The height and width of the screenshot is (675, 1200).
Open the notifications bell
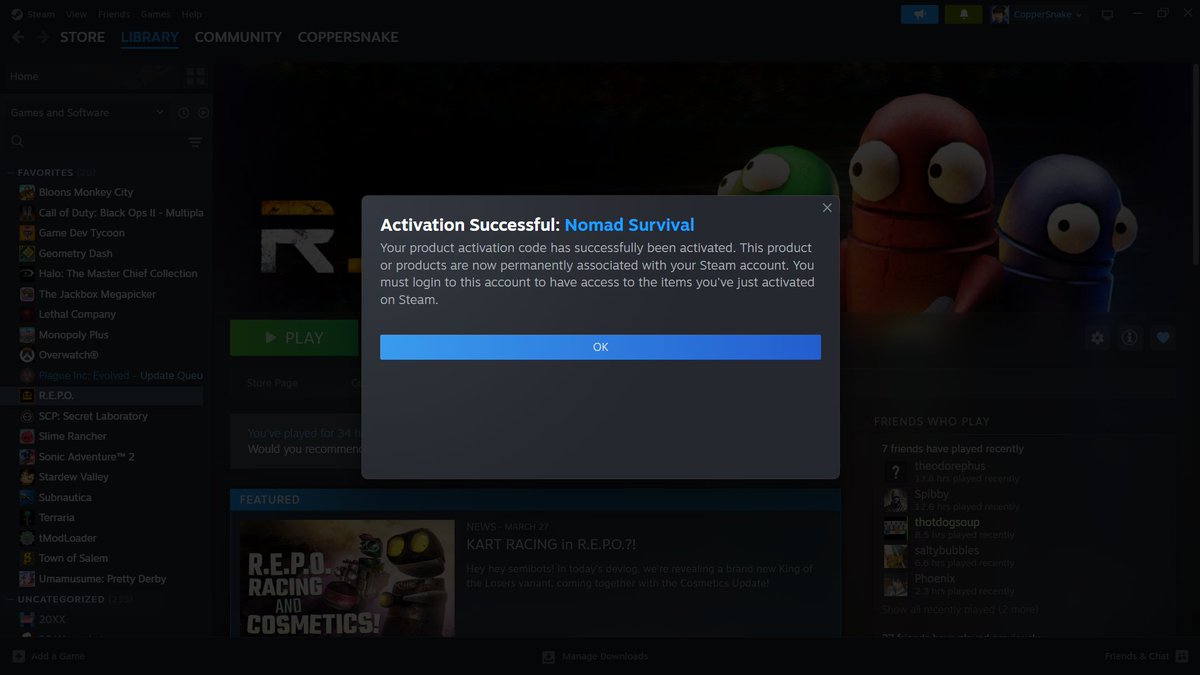964,14
